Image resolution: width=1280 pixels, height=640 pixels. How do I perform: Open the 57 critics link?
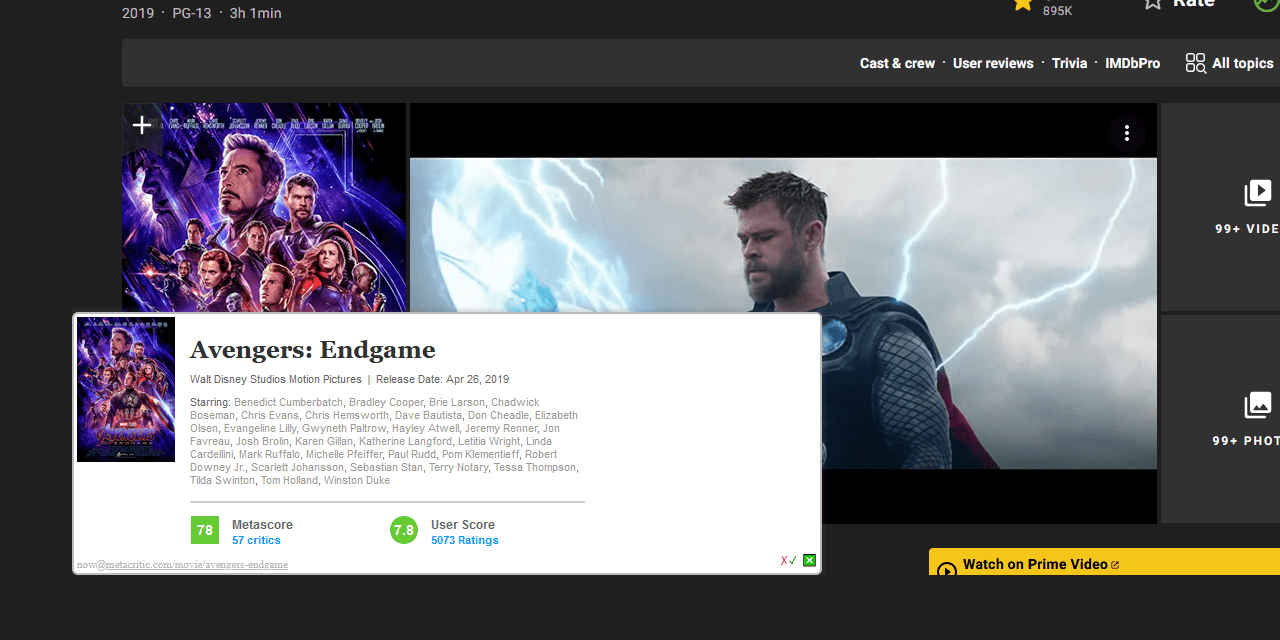pyautogui.click(x=256, y=540)
